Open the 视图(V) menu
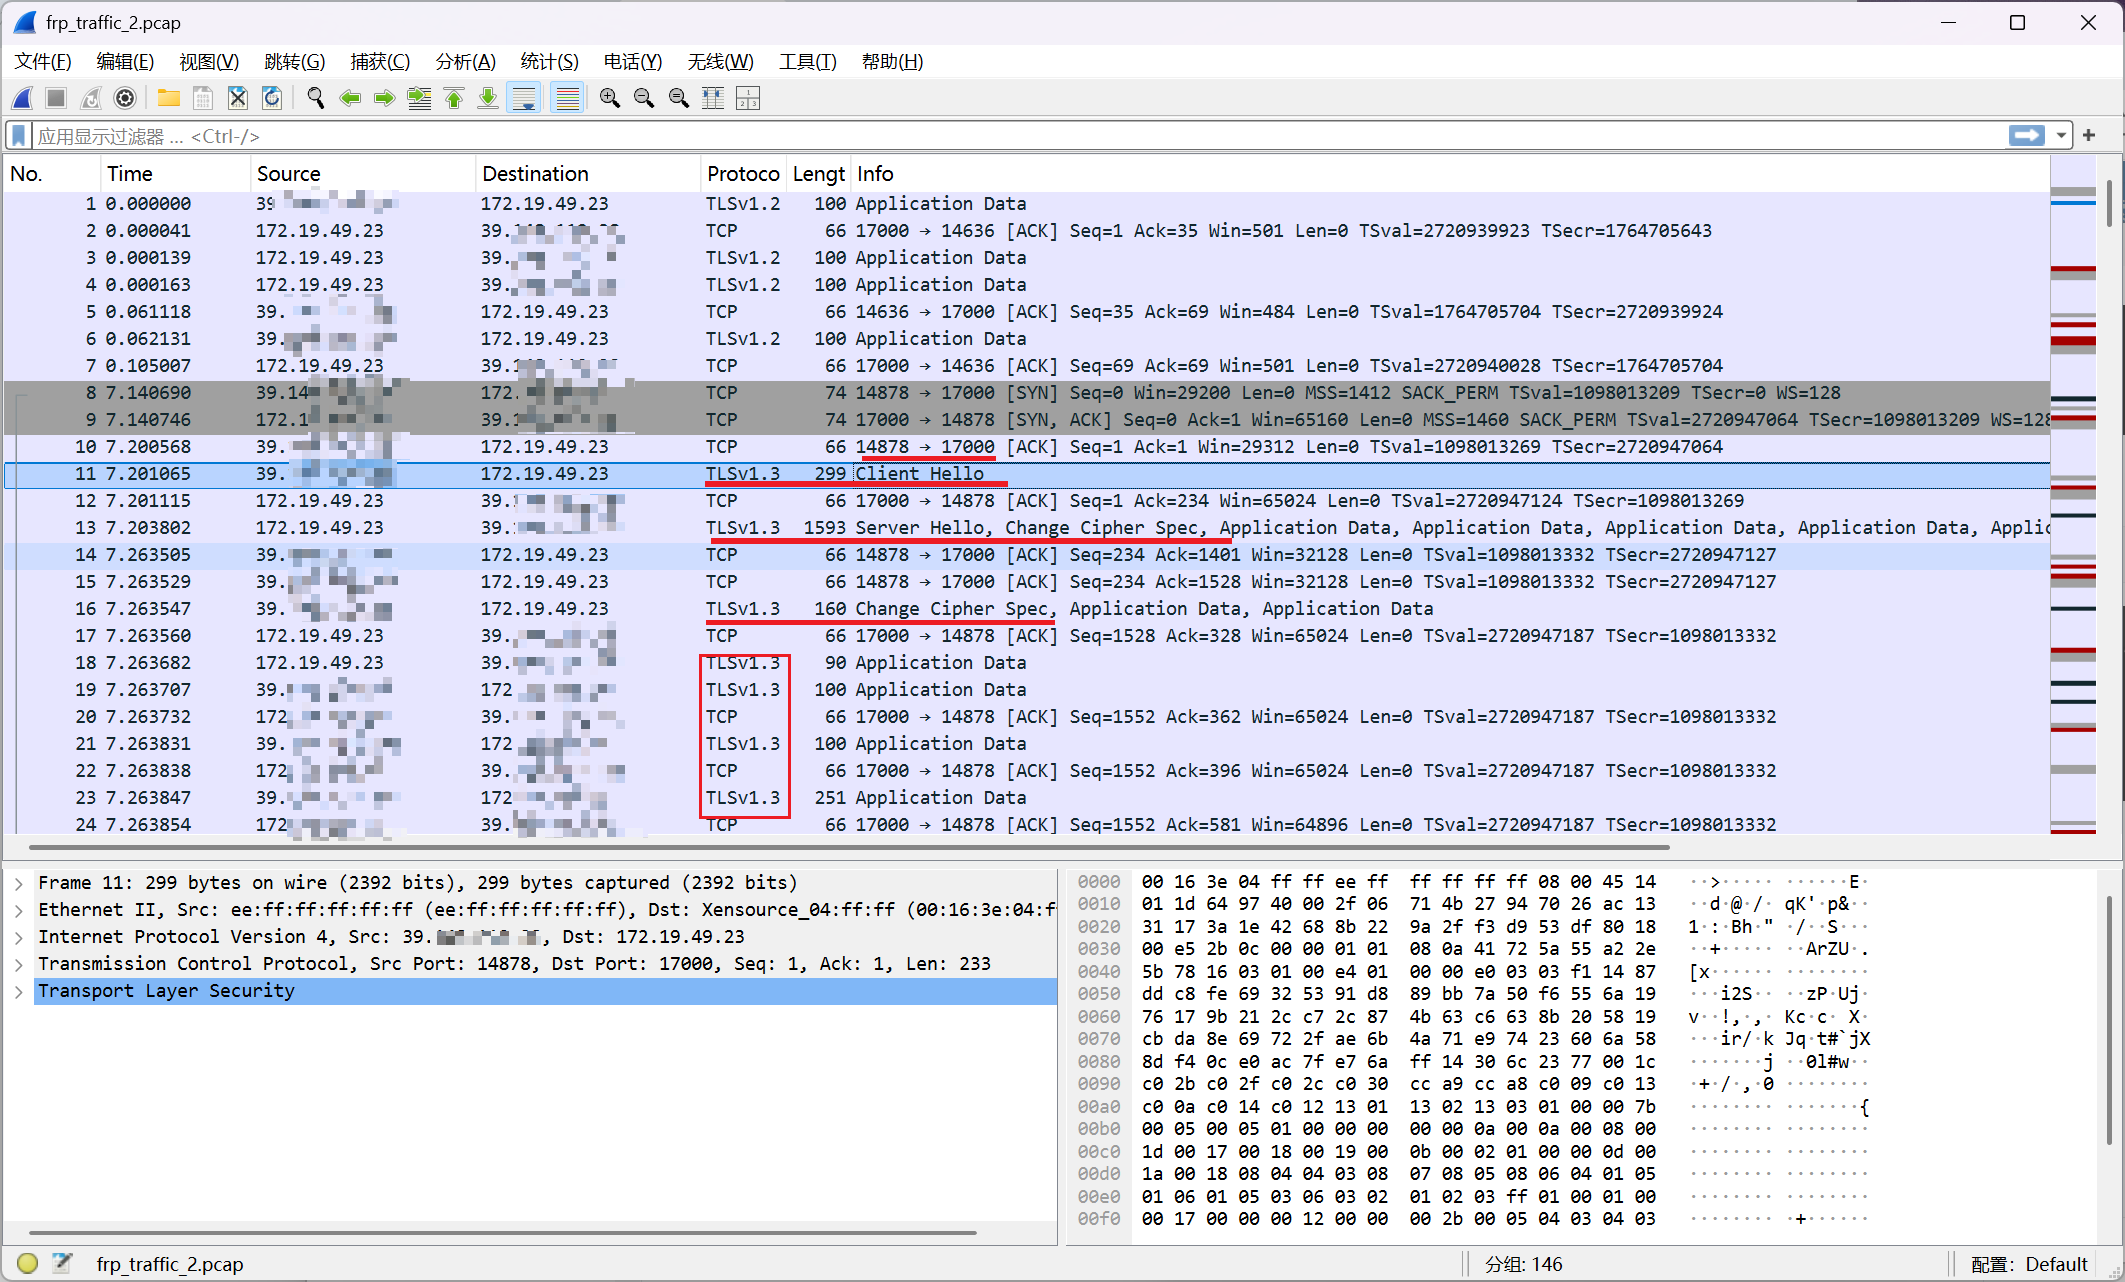This screenshot has width=2125, height=1282. [209, 62]
